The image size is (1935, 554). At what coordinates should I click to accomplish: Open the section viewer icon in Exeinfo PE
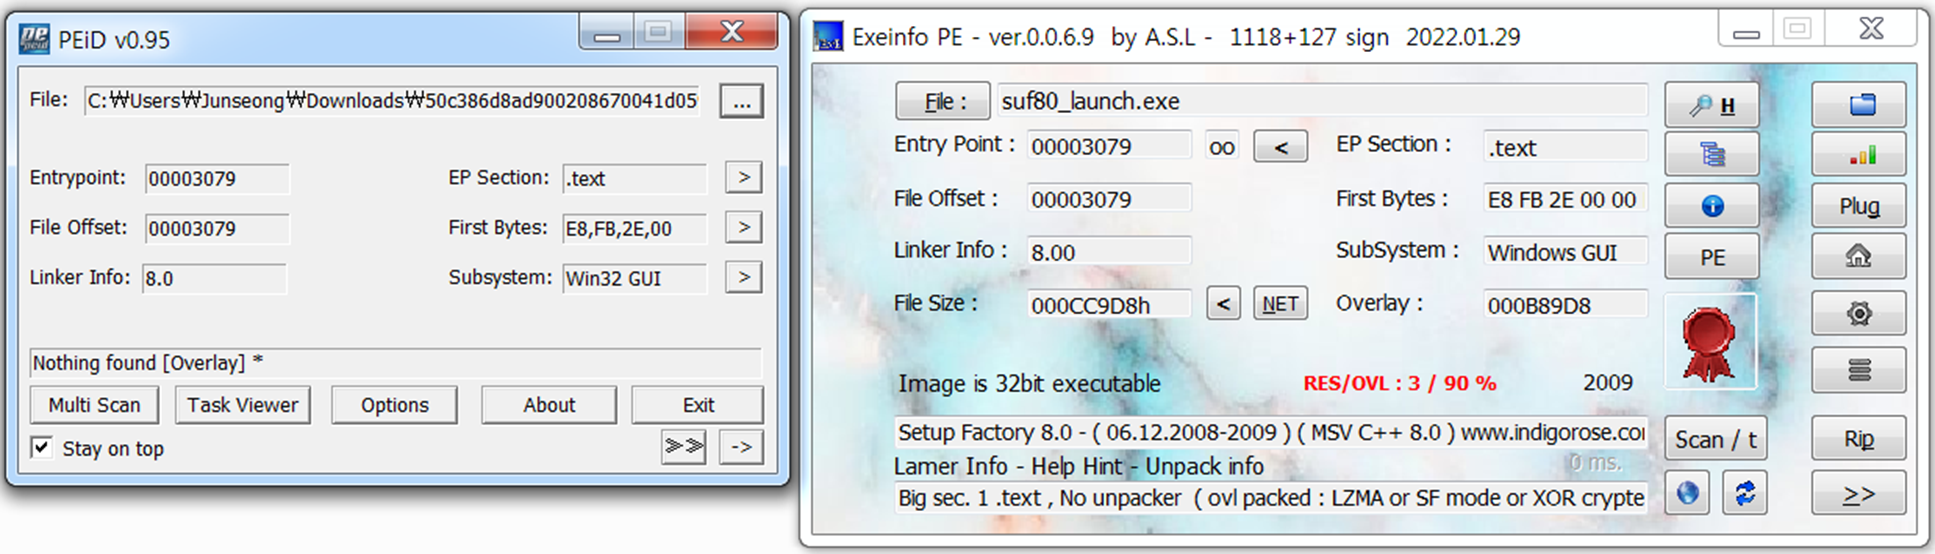(1712, 154)
